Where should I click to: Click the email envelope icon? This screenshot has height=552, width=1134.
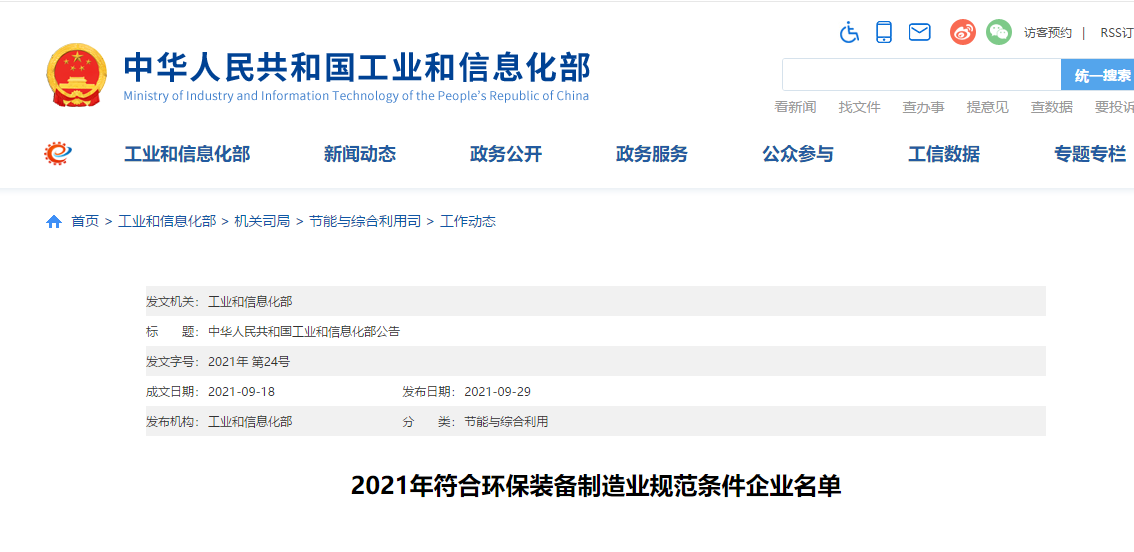point(919,32)
